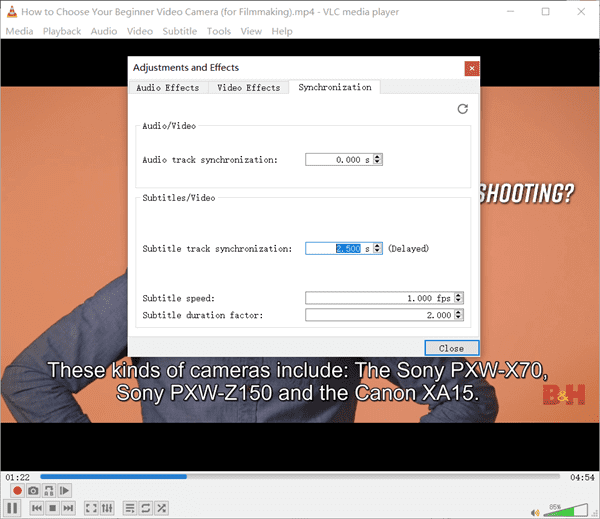Viewport: 600px width, 519px height.
Task: Open the Media menu
Action: (19, 31)
